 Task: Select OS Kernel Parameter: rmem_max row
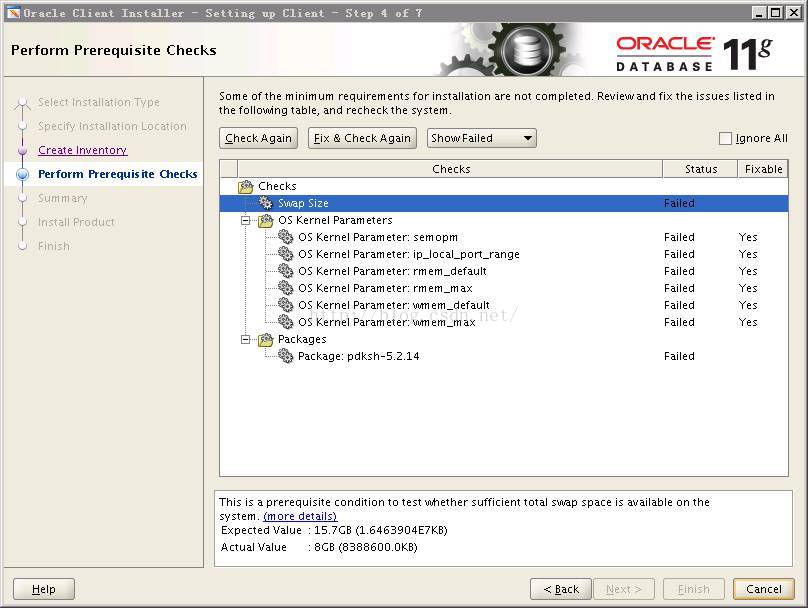click(504, 288)
